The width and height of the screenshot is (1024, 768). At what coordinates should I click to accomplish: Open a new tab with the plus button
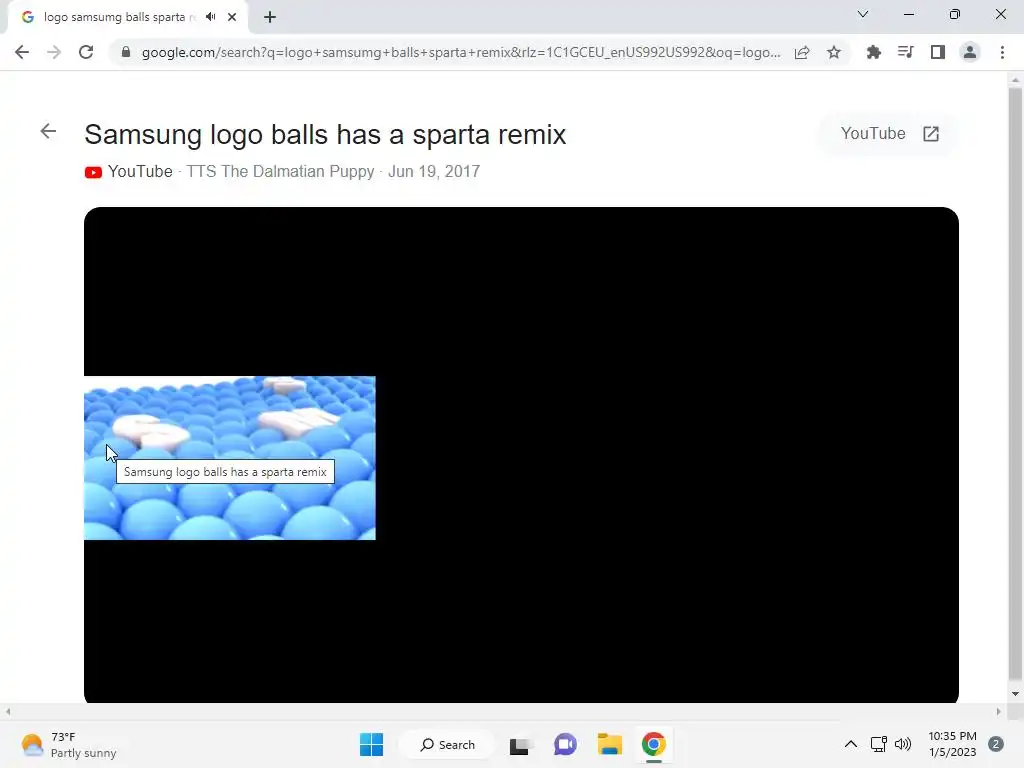point(270,17)
